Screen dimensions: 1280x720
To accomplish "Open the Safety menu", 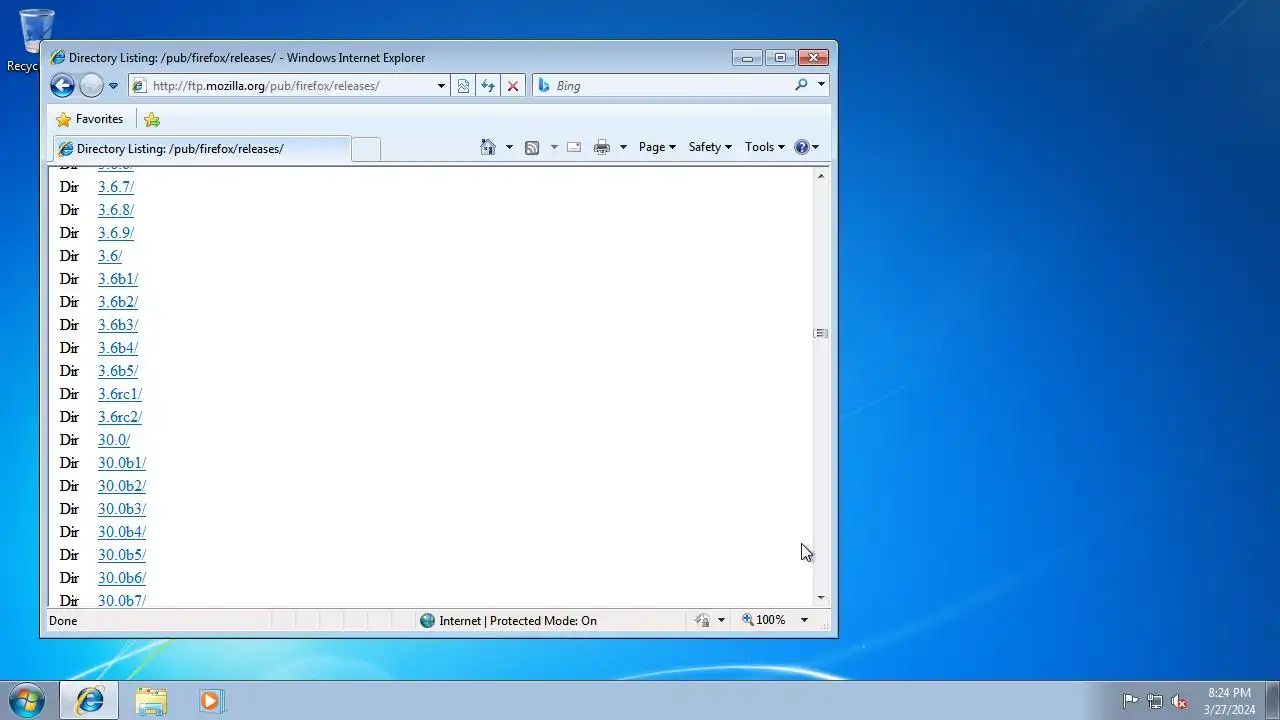I will tap(710, 147).
